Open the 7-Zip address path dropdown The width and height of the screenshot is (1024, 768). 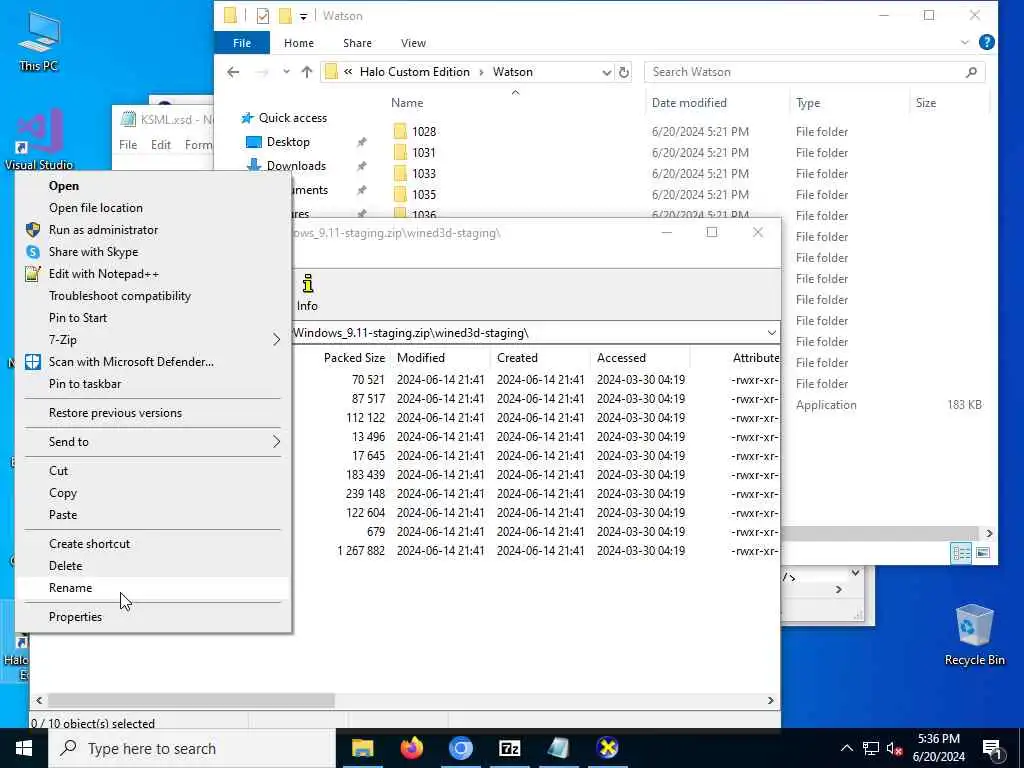coord(771,333)
